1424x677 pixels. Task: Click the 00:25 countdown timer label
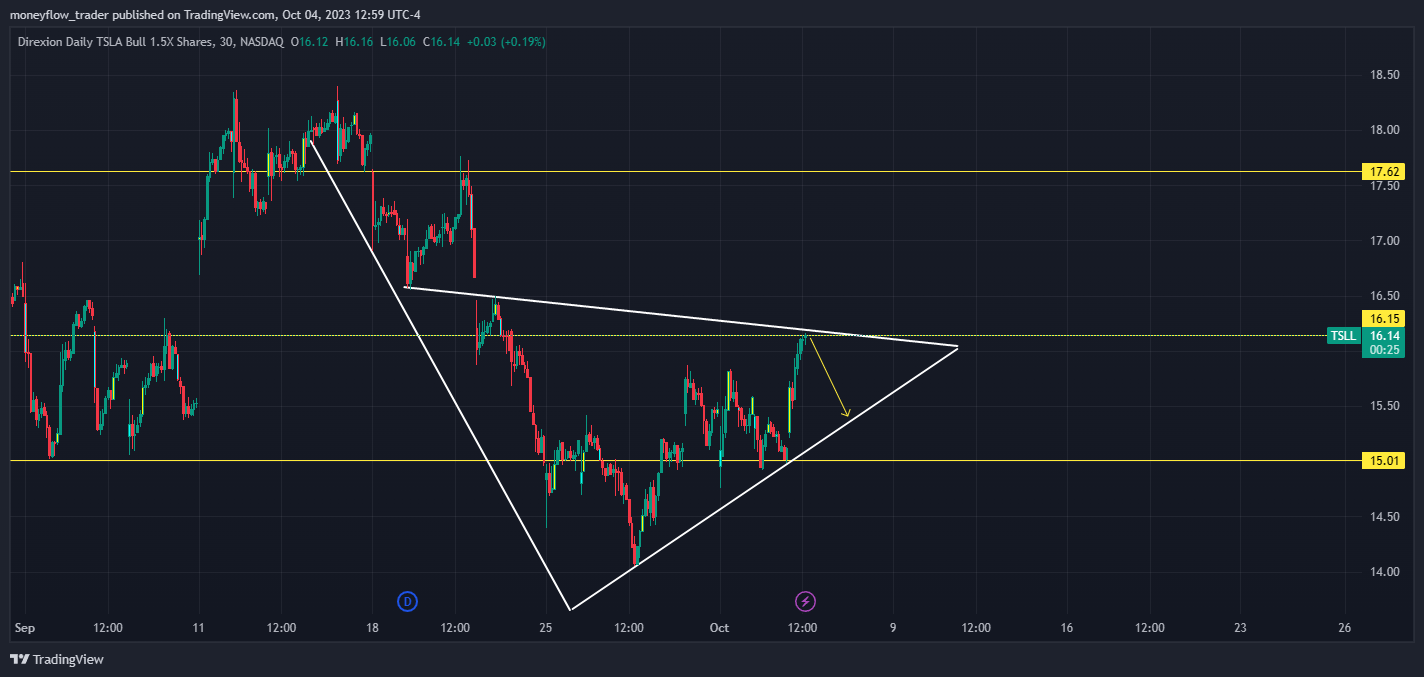[1384, 350]
